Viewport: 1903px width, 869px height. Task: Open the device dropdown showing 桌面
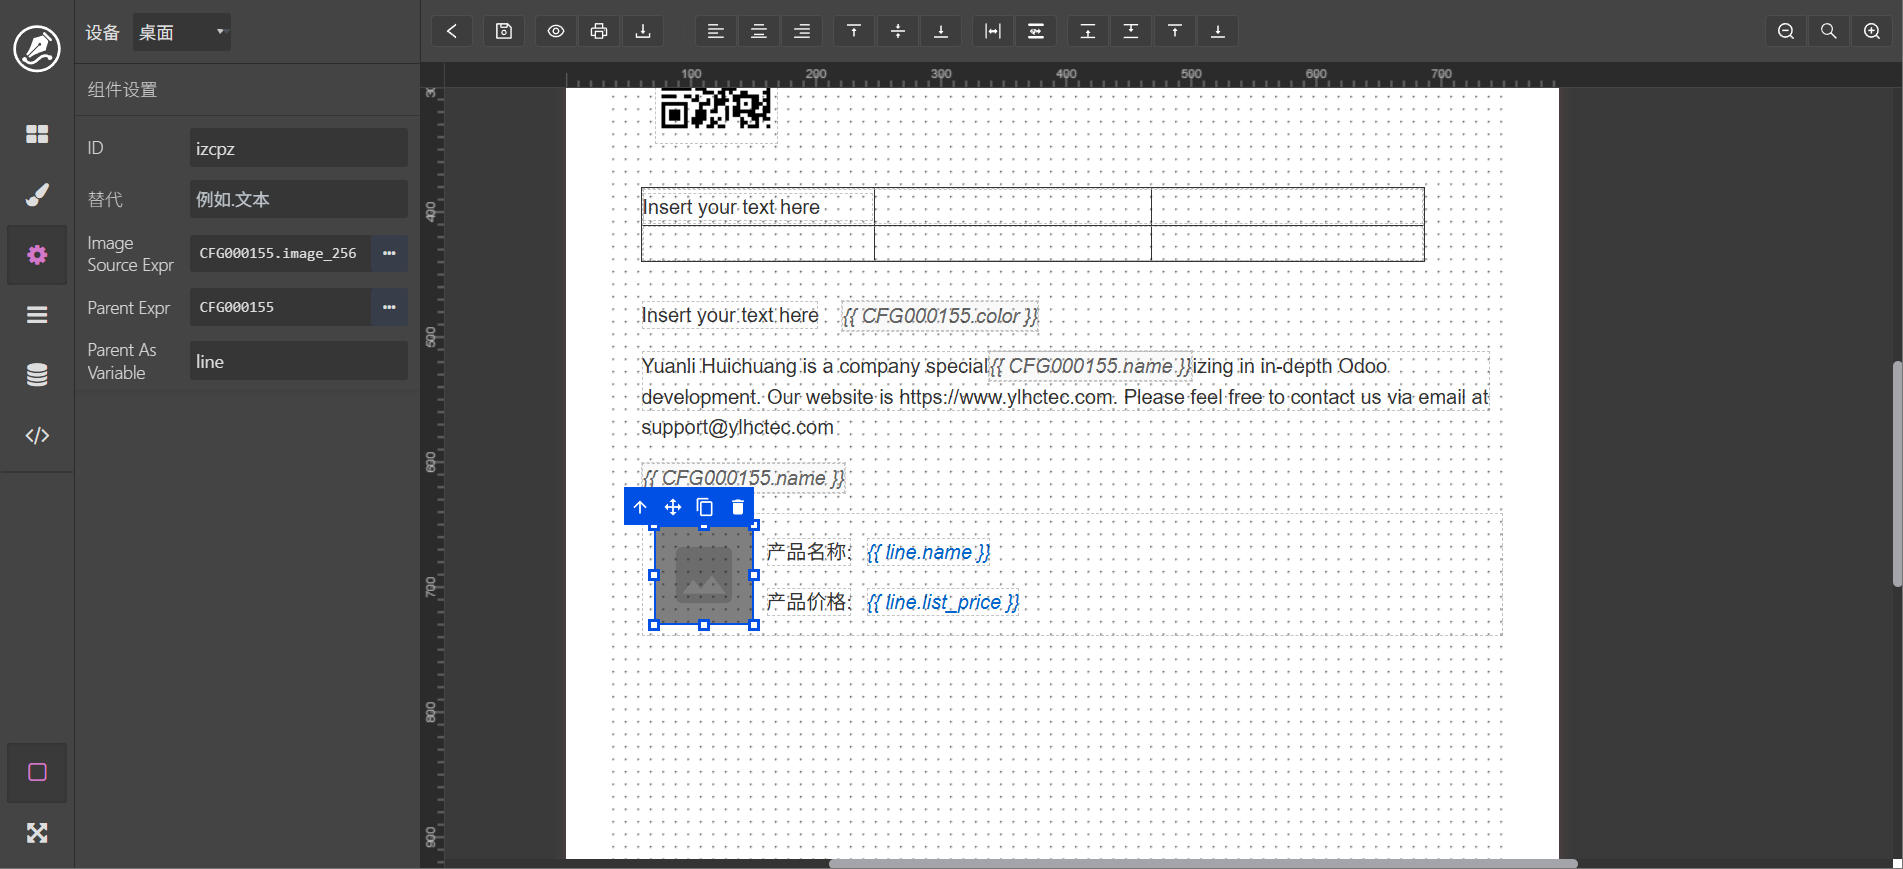pos(182,32)
